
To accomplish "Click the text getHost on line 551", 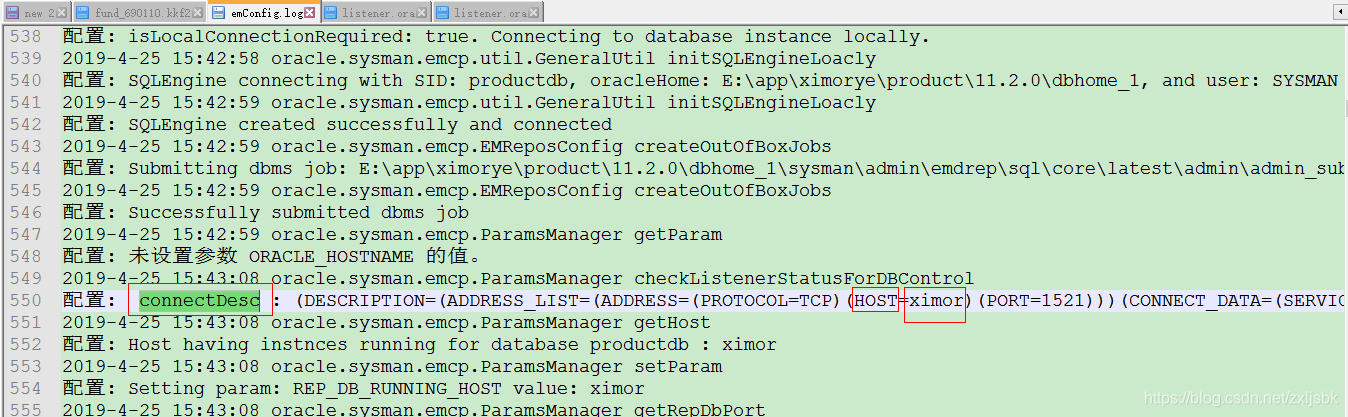I will click(x=672, y=323).
